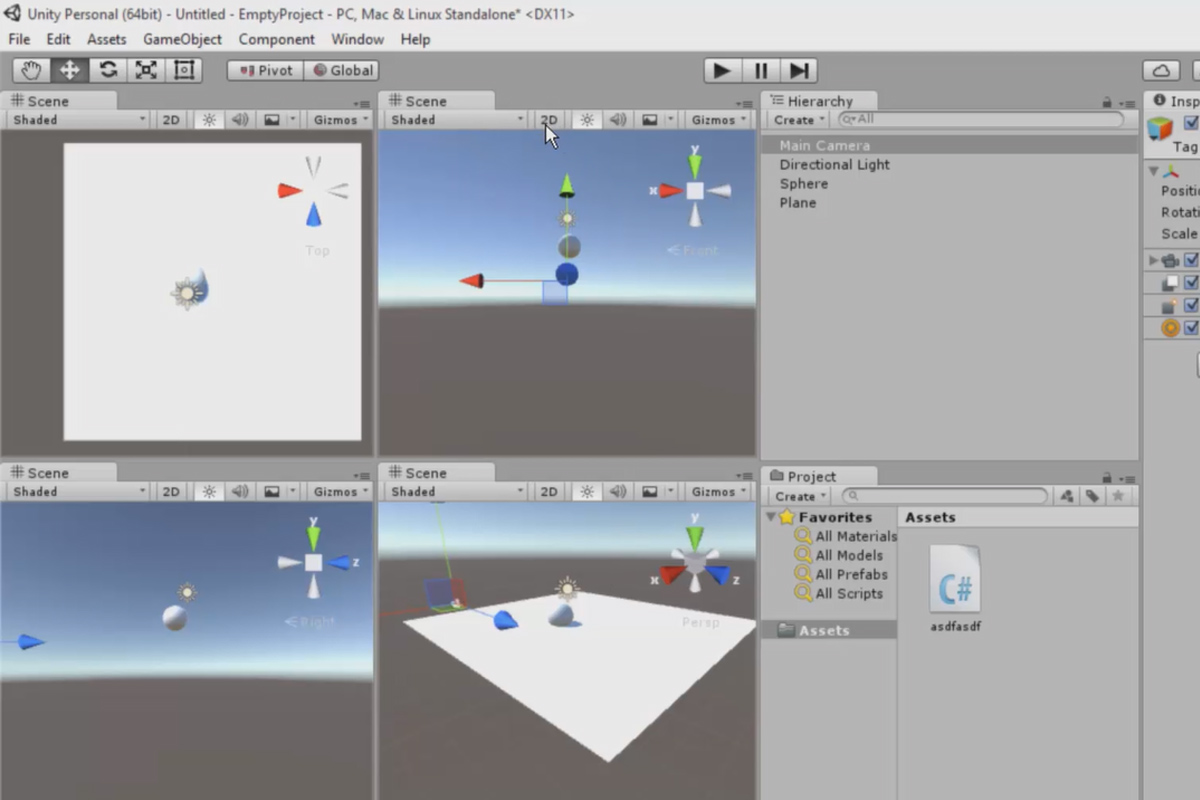Image resolution: width=1200 pixels, height=800 pixels.
Task: Enable 2D mode in the Front scene view
Action: 548,119
